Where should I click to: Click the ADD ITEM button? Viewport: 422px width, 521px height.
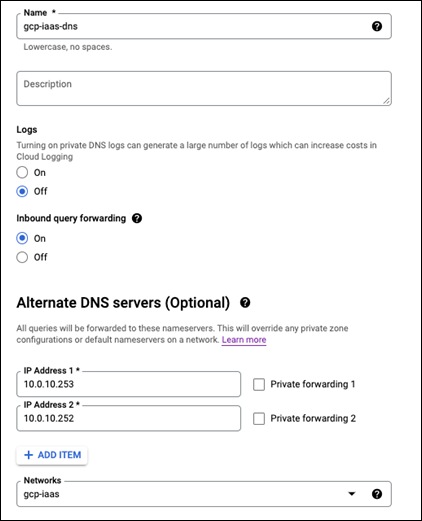(52, 455)
